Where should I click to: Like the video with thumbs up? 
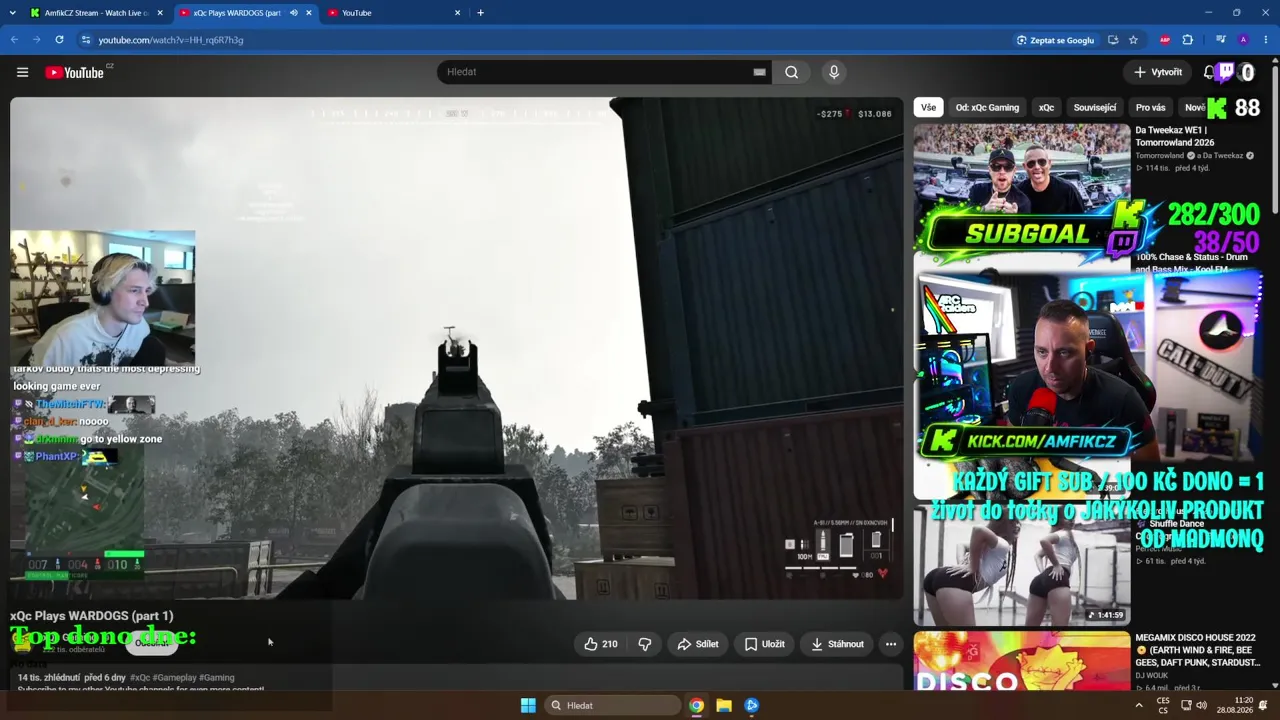pos(601,644)
